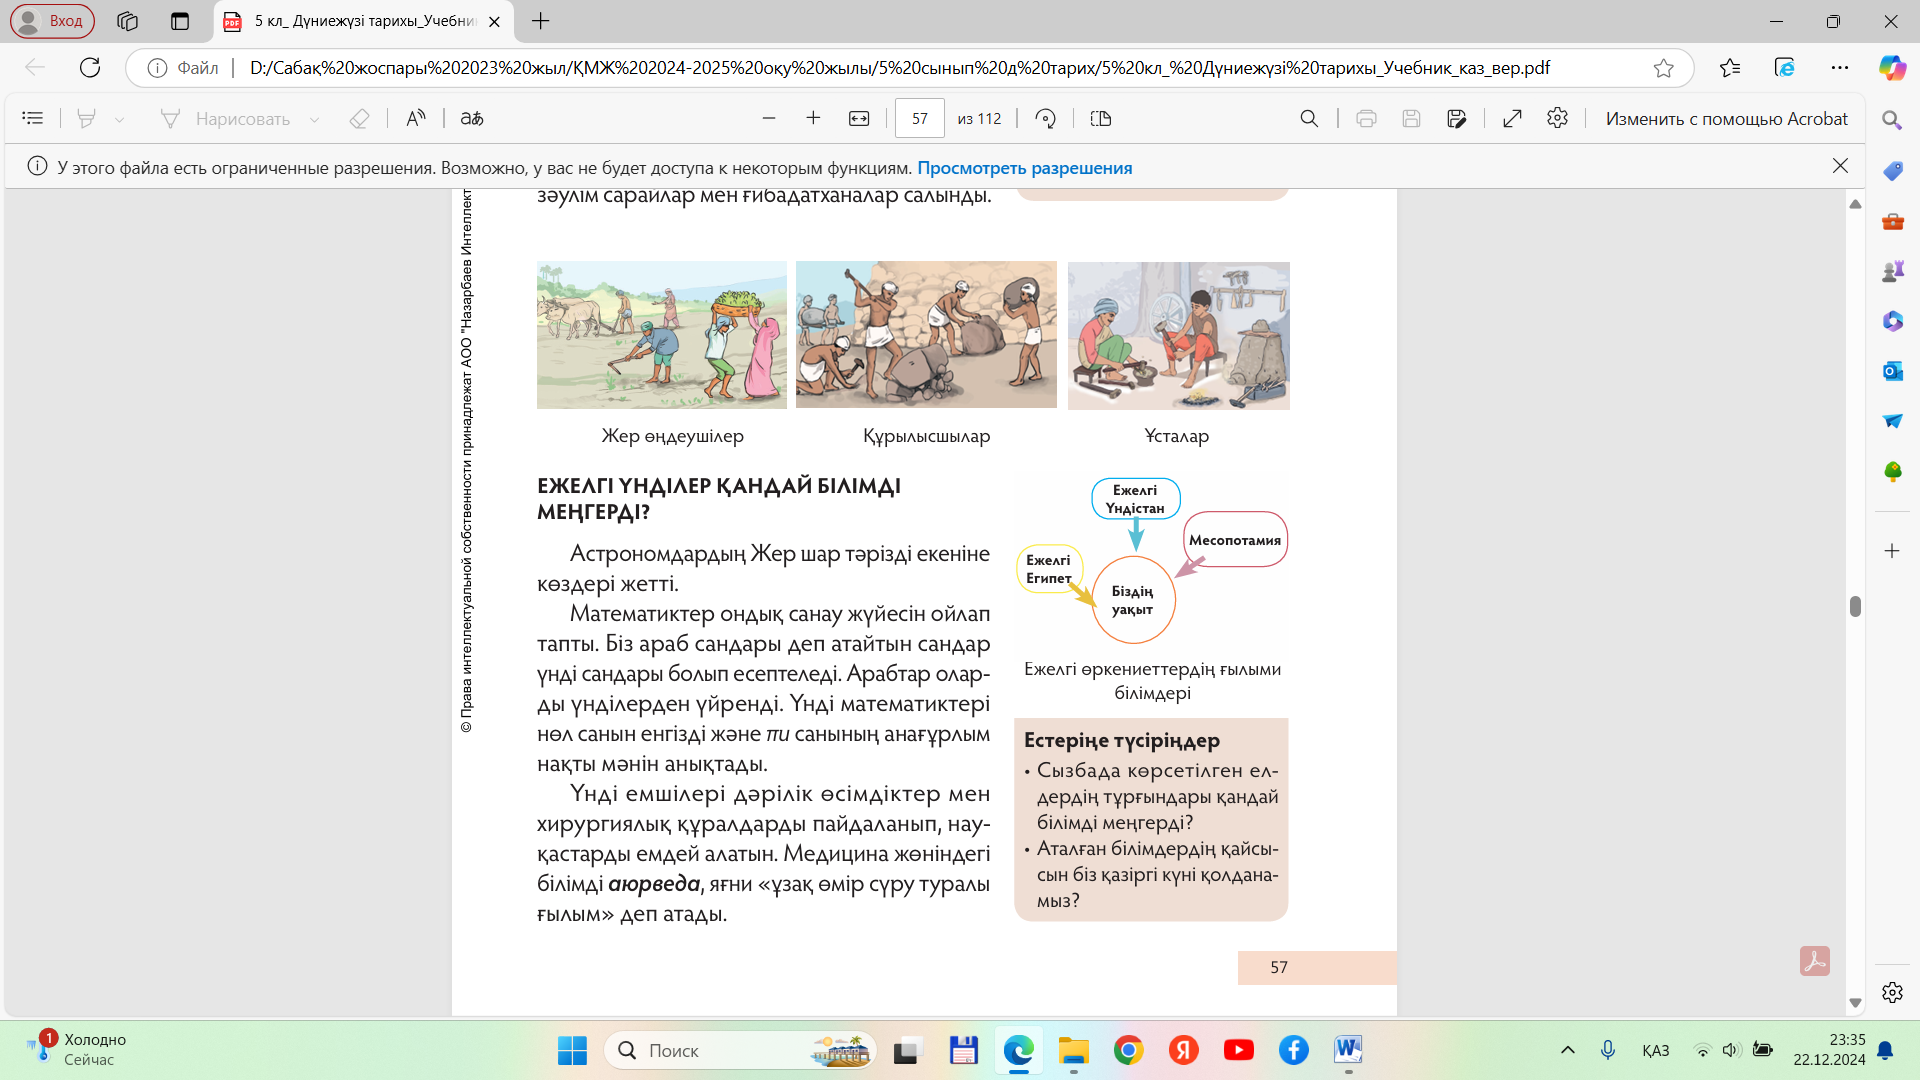Open the PDF search tool
1920x1080 pixels.
[x=1309, y=118]
